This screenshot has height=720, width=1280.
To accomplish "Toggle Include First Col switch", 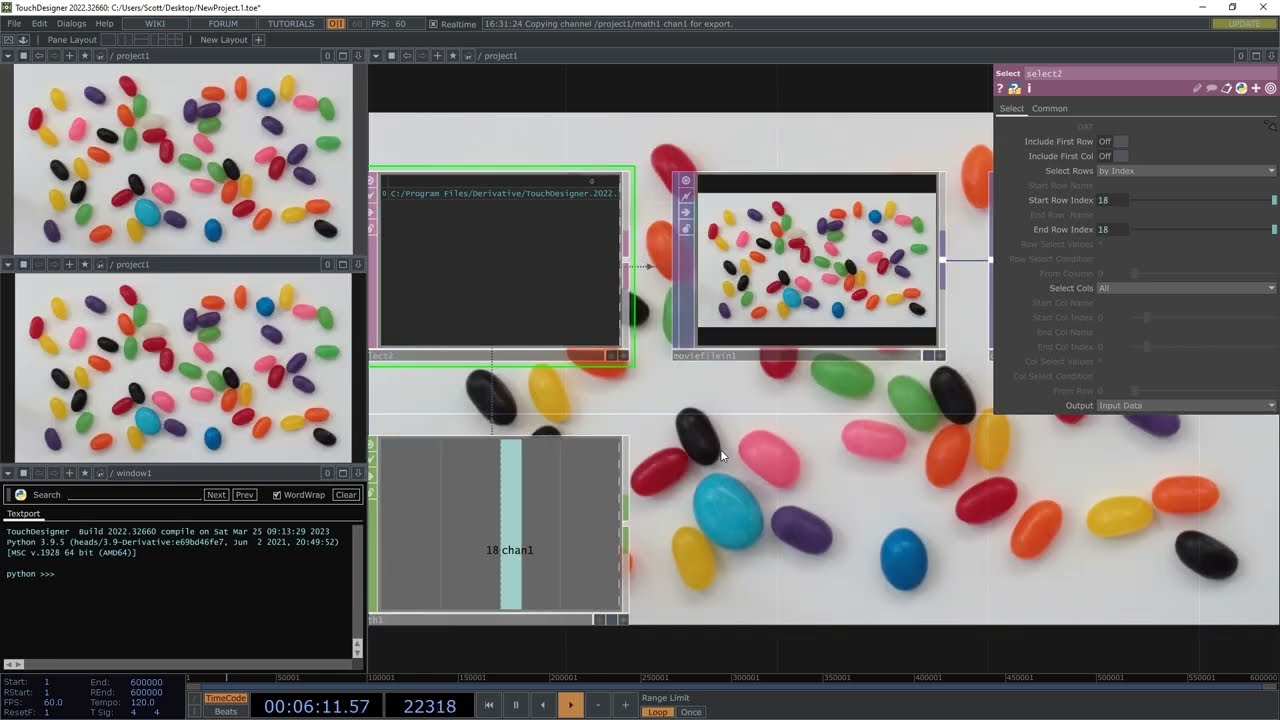I will [x=1113, y=156].
